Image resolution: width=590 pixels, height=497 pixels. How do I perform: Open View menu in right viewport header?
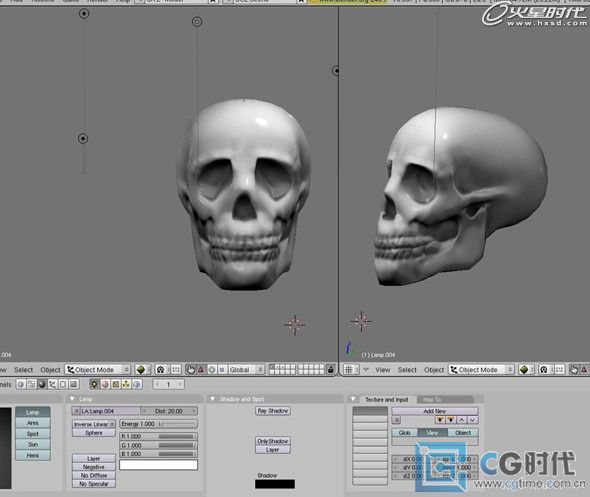(383, 370)
